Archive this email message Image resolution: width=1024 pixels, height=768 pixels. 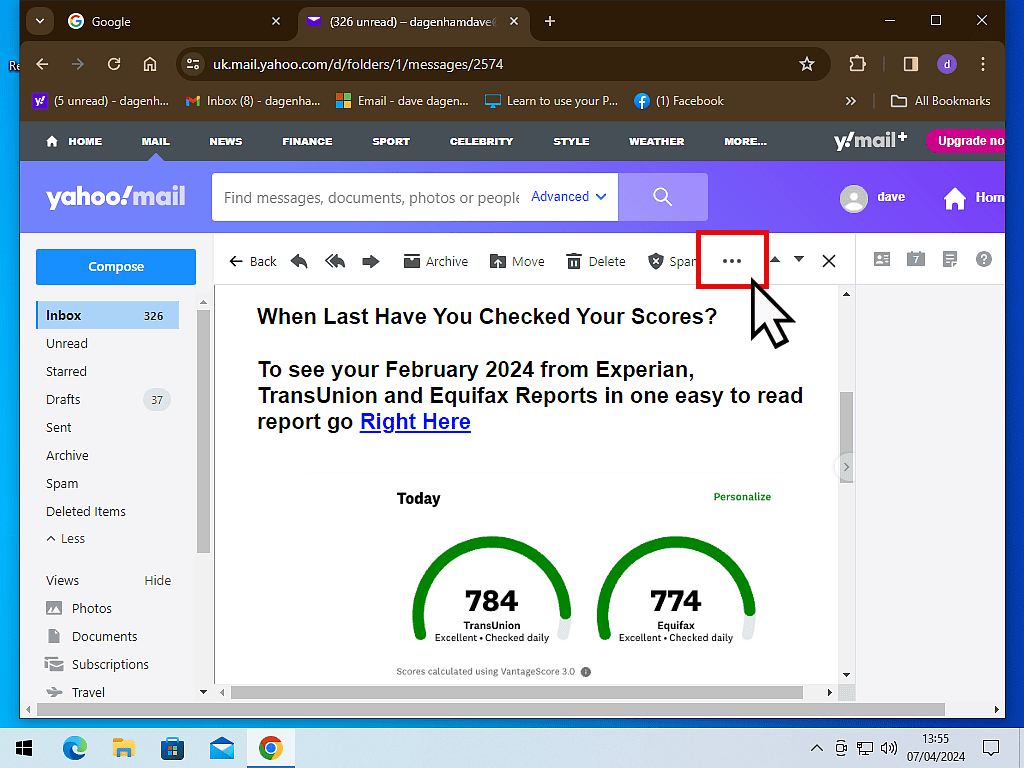435,261
